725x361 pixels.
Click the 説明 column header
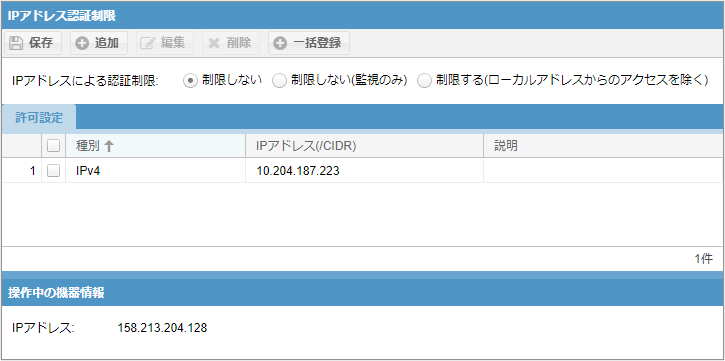tap(603, 146)
